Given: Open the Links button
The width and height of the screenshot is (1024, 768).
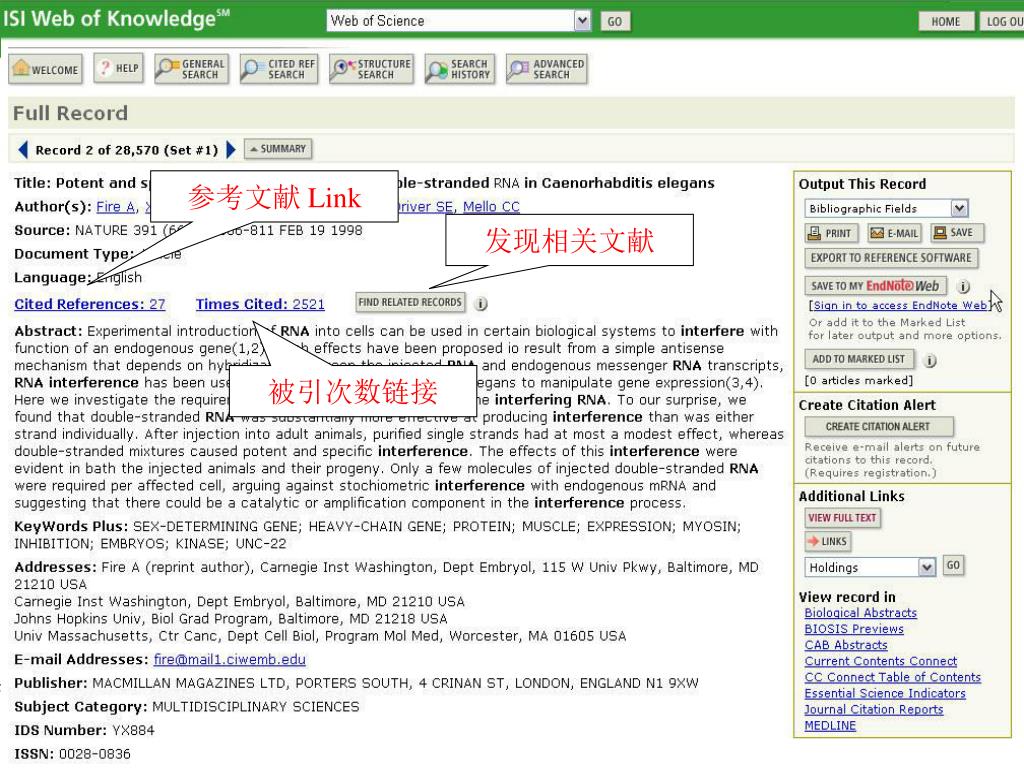Looking at the screenshot, I should [x=827, y=541].
